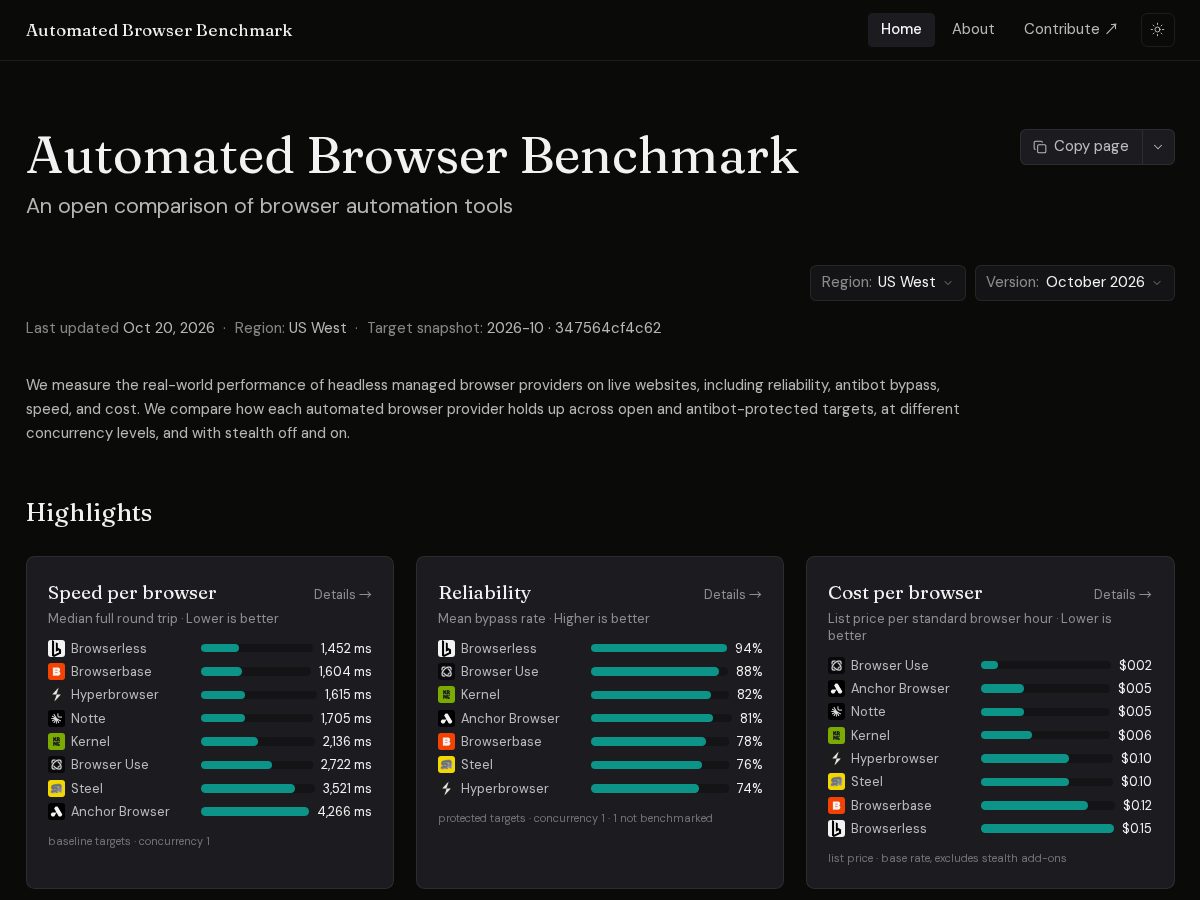
Task: Go to the Home nav tab
Action: pyautogui.click(x=901, y=30)
